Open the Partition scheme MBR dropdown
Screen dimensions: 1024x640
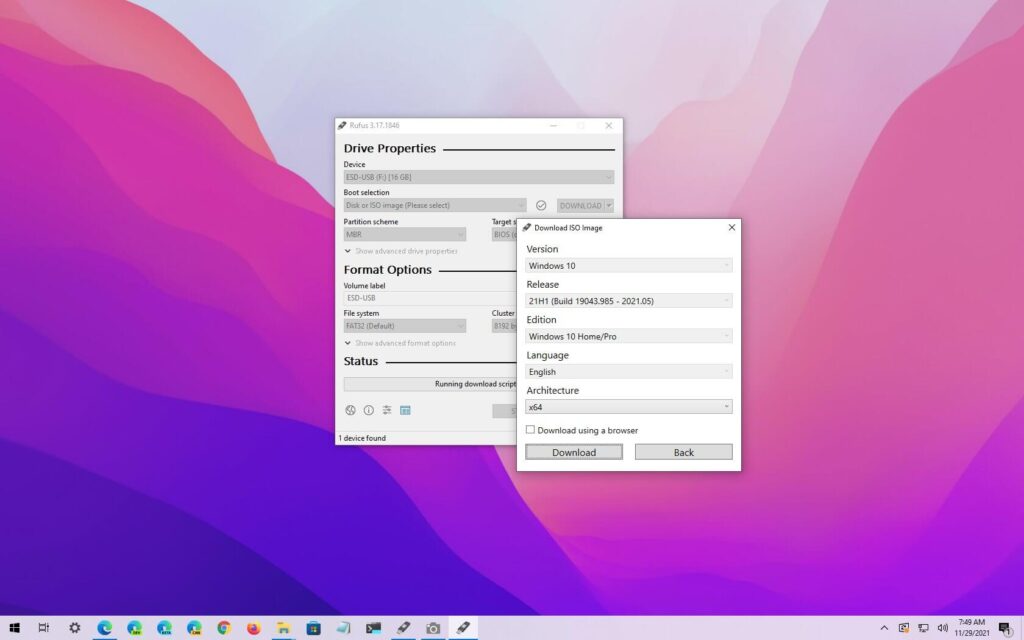(405, 234)
